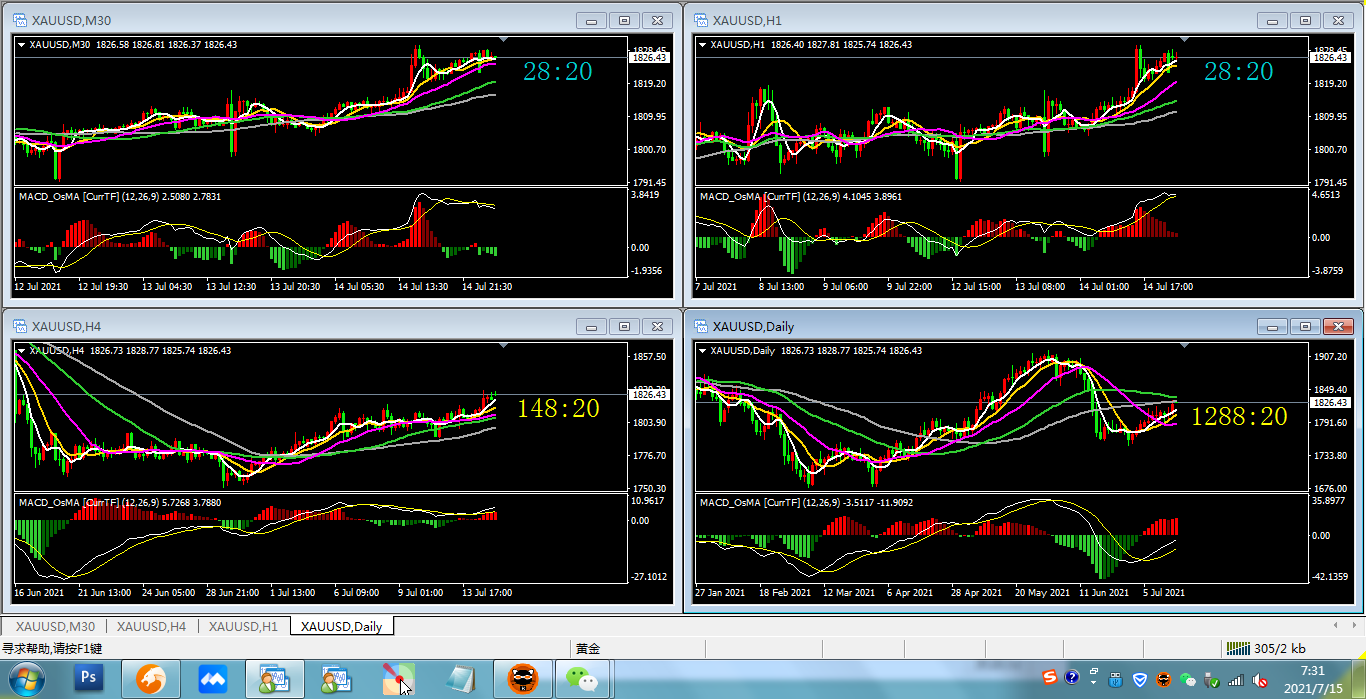Image resolution: width=1366 pixels, height=699 pixels.
Task: Click chart shift marker on M30 chart
Action: tap(503, 40)
